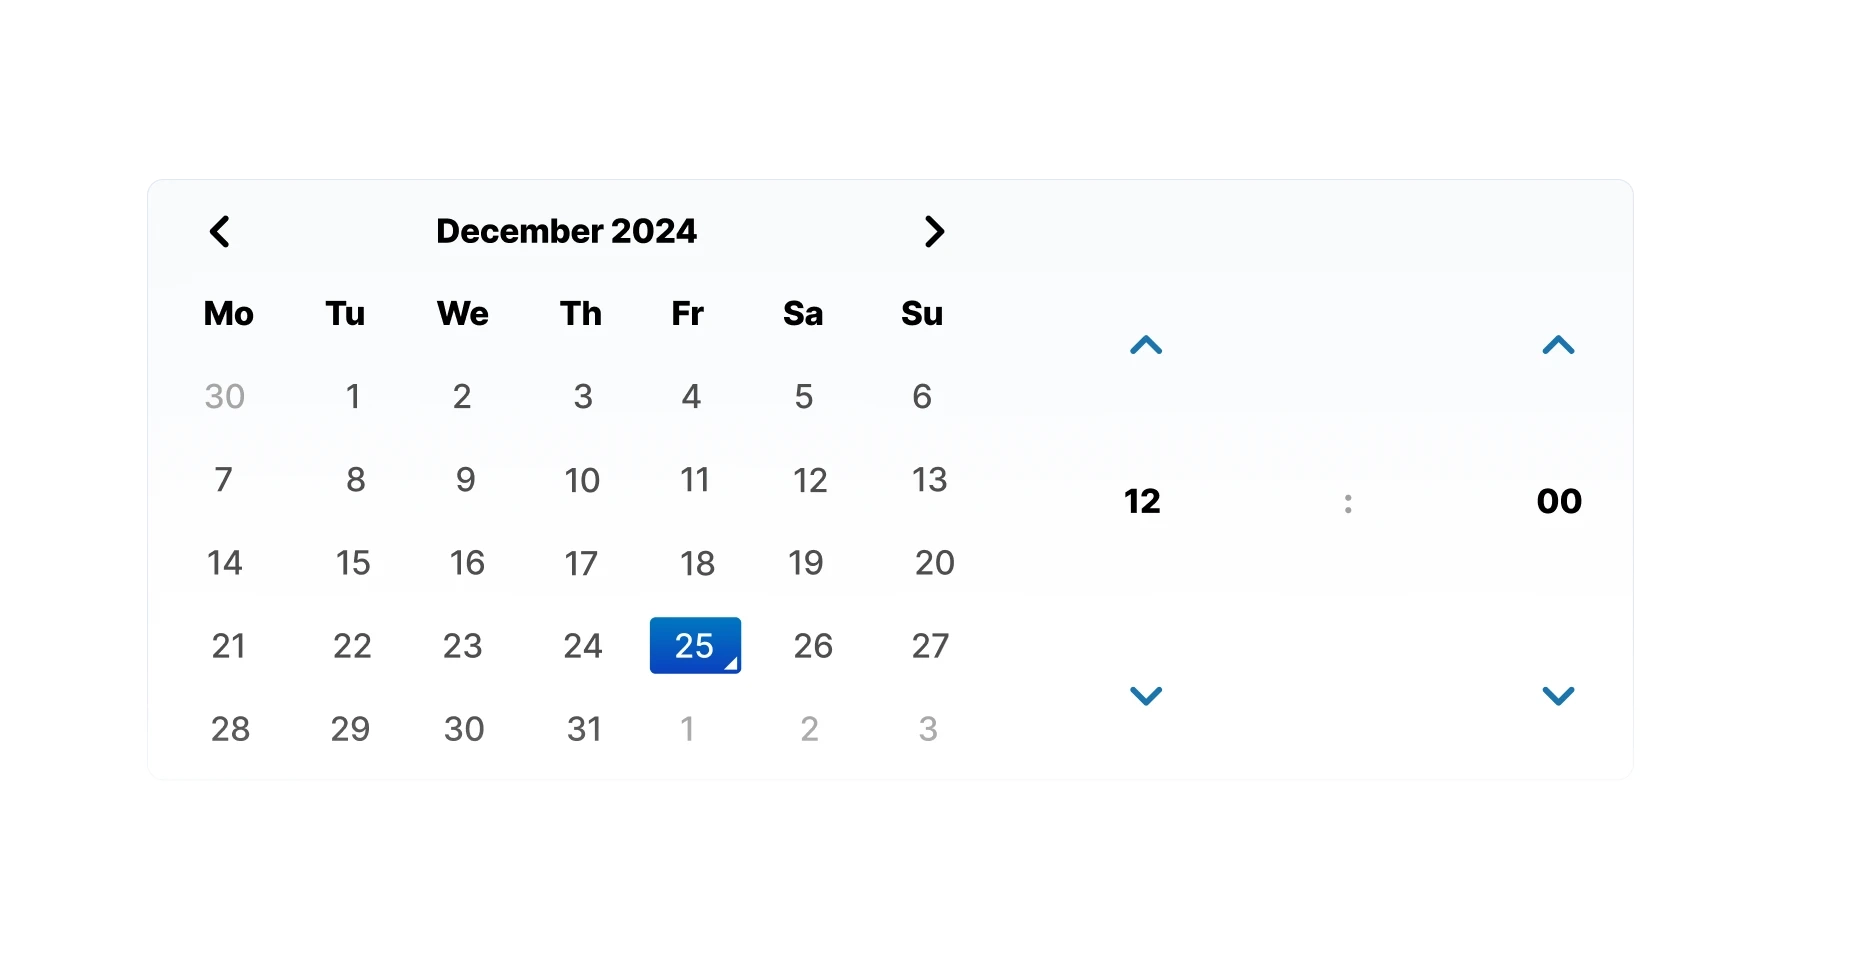
Task: Click the hour field showing 12
Action: point(1142,501)
